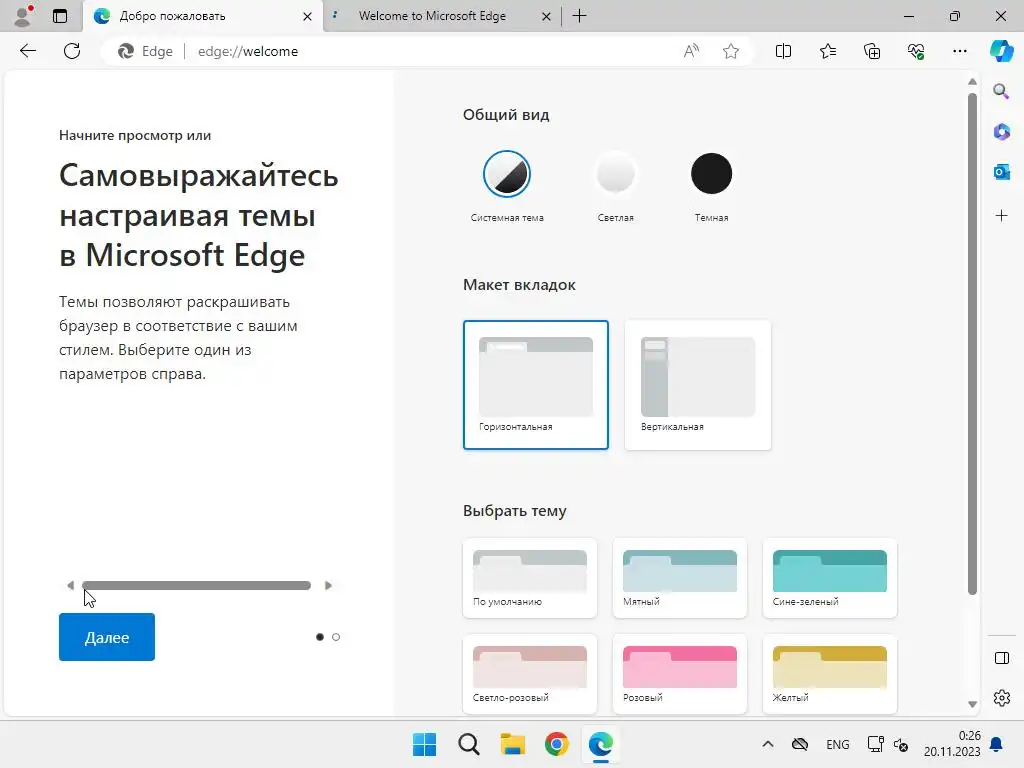
Task: Select the Светло-розовый theme
Action: pos(530,674)
